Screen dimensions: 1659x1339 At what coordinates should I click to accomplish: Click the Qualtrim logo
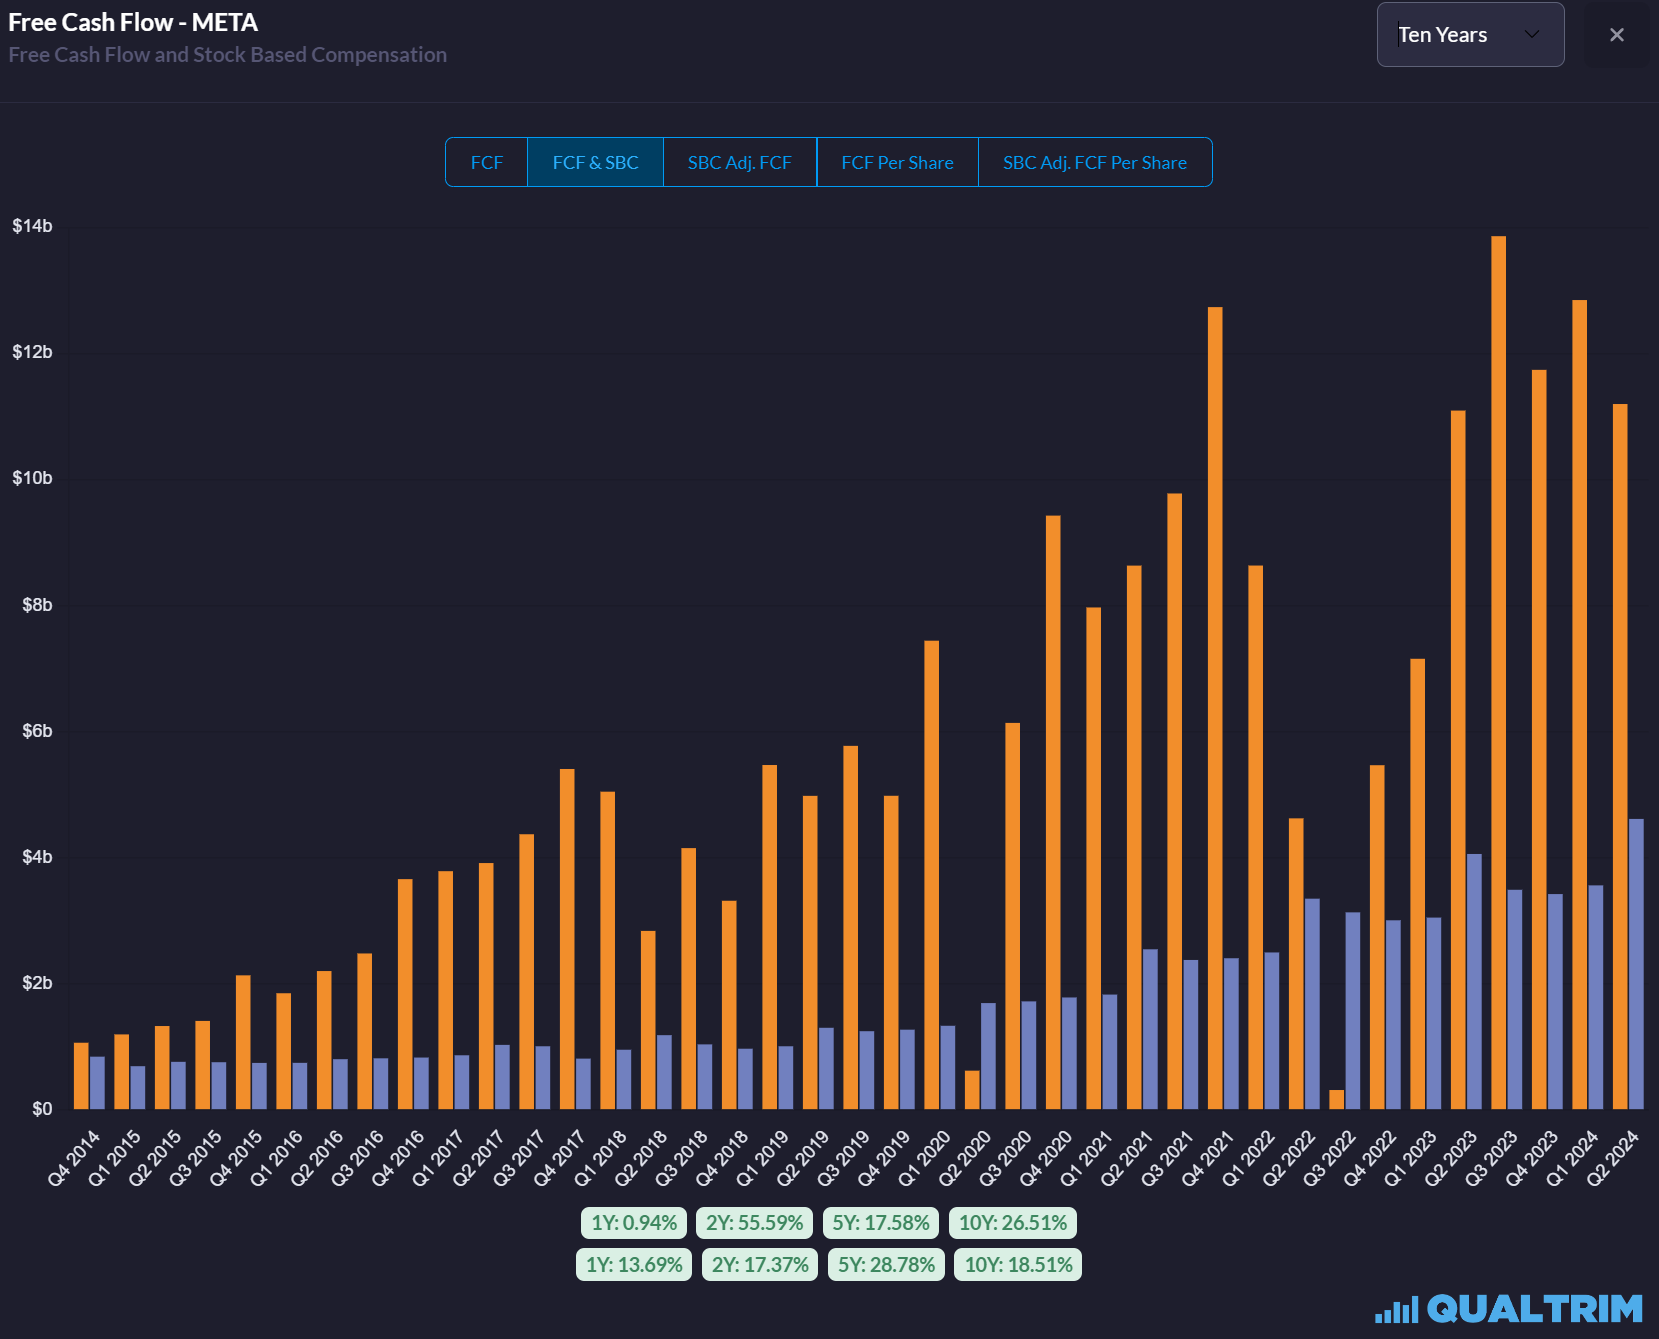point(1509,1308)
